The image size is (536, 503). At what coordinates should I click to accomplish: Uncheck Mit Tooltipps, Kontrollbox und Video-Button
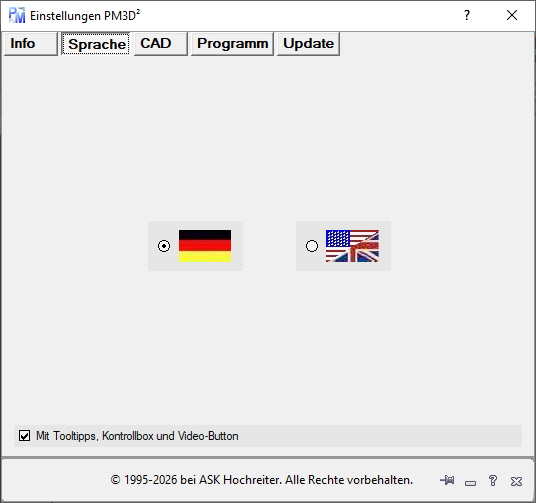24,436
